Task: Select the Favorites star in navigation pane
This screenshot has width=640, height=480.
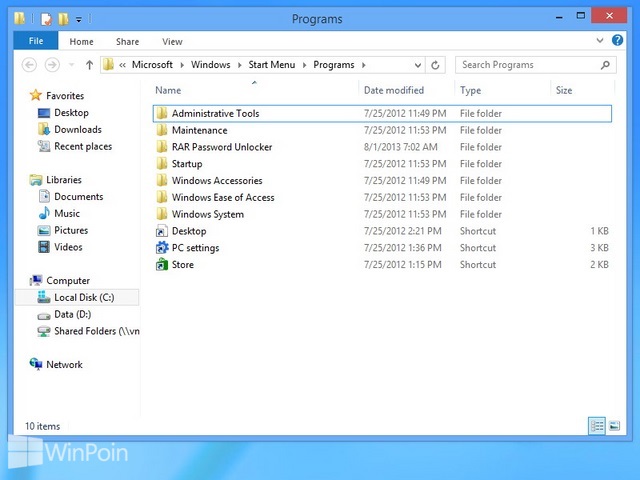Action: point(36,96)
